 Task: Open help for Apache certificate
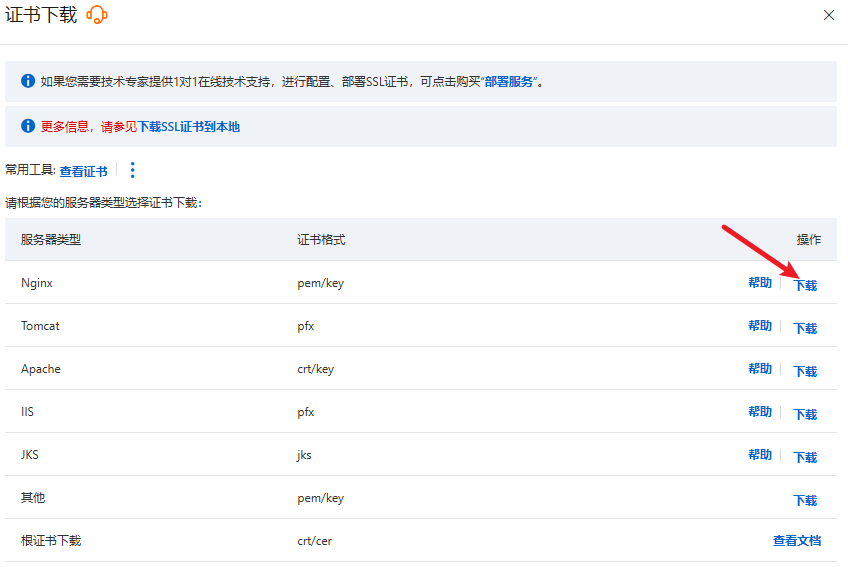[760, 369]
